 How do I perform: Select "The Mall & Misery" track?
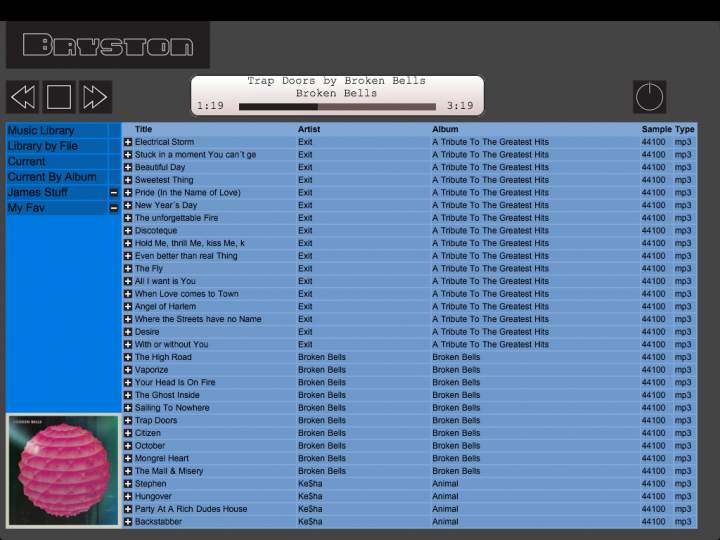pos(169,471)
